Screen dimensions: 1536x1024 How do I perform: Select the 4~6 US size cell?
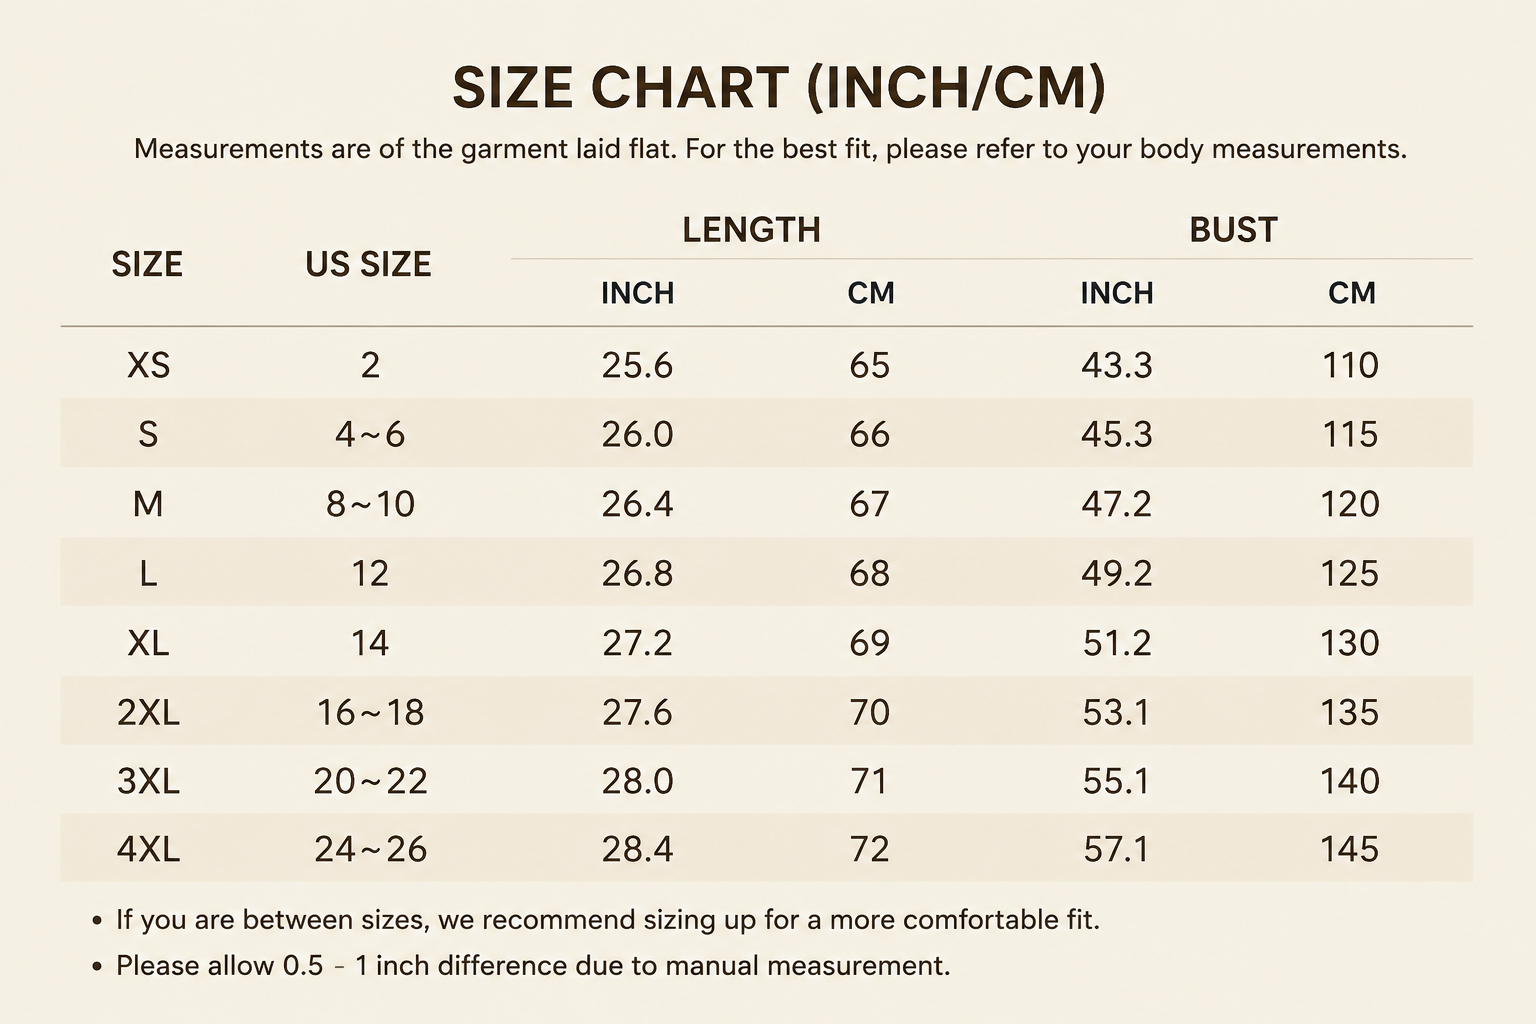coord(370,434)
